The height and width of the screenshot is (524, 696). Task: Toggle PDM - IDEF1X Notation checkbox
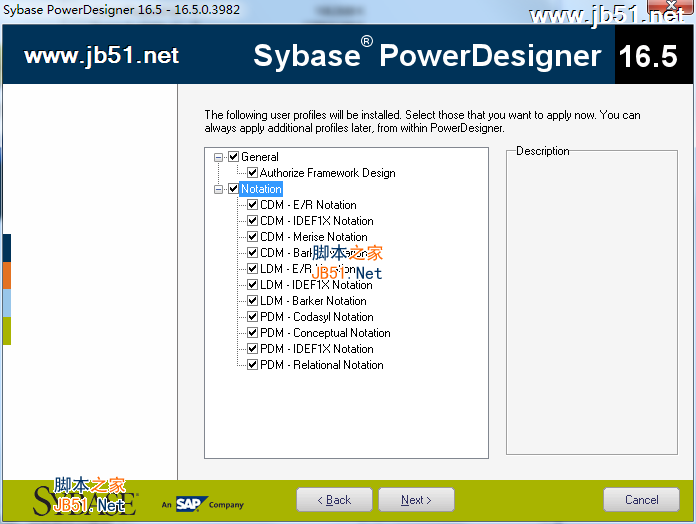click(x=252, y=348)
